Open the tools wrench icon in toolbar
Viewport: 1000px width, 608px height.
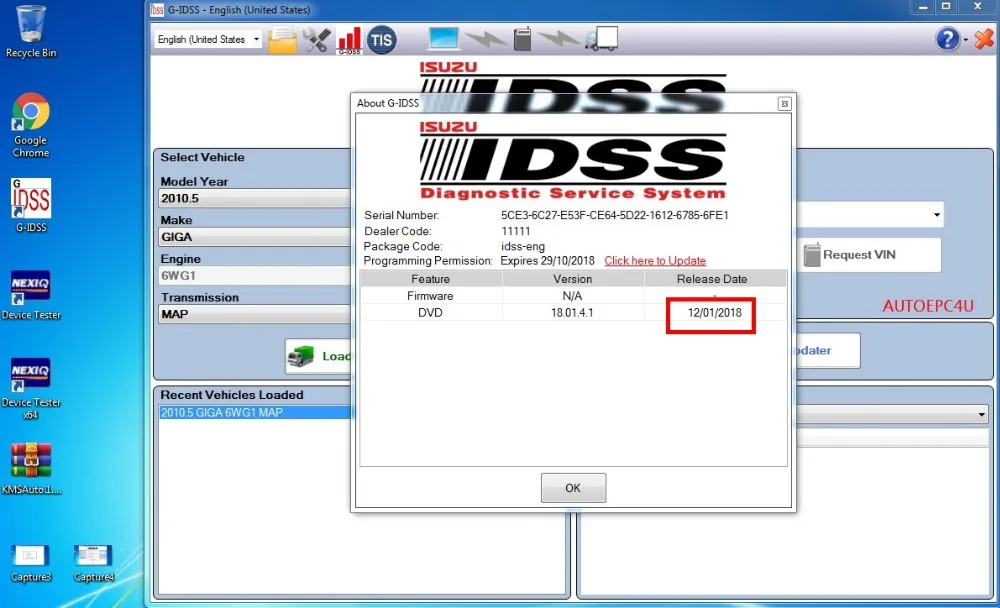pyautogui.click(x=316, y=40)
